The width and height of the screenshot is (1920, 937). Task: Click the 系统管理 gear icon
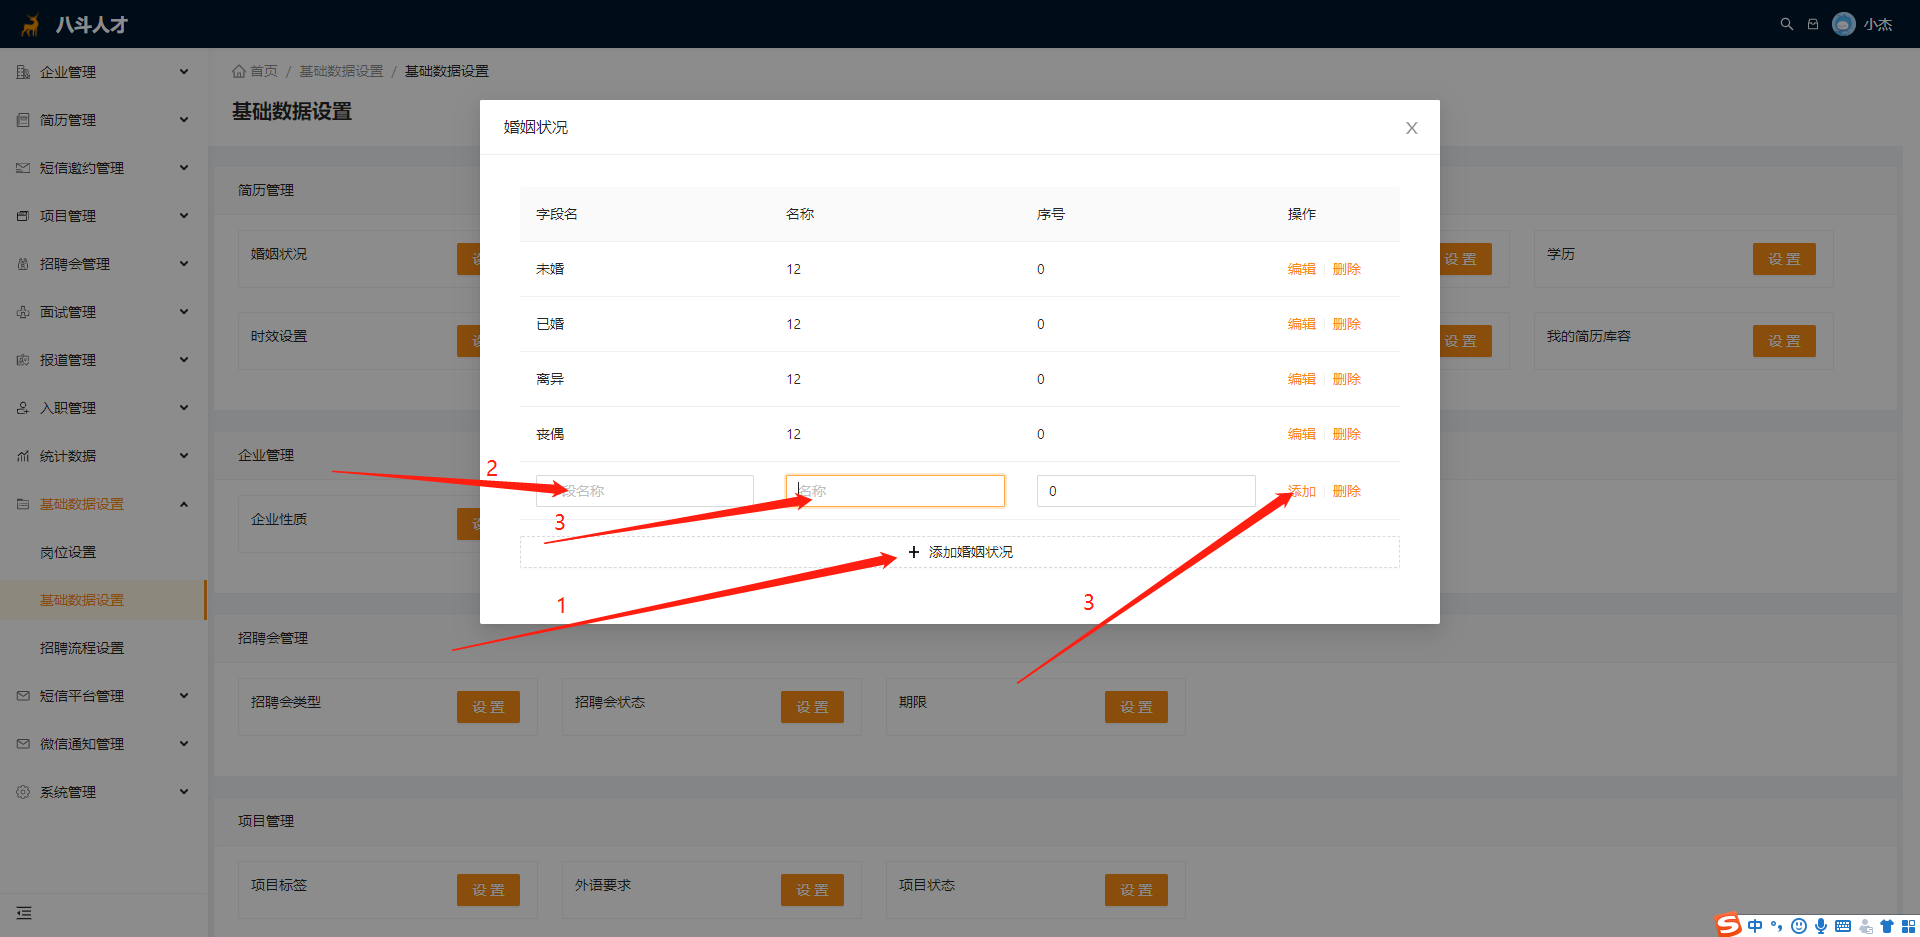coord(23,792)
